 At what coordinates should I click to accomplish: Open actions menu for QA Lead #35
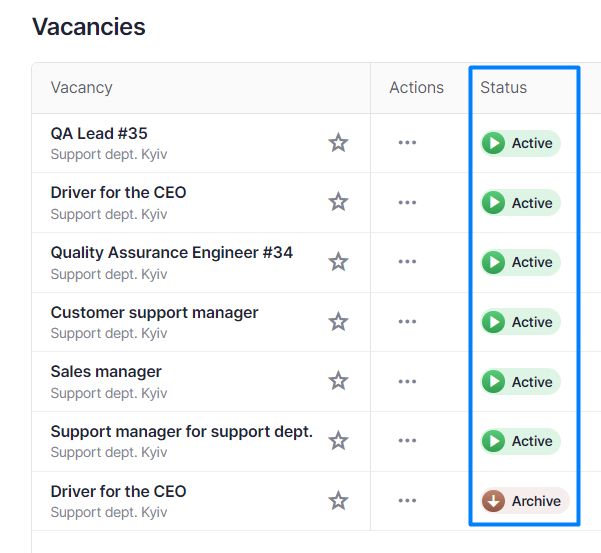click(x=407, y=143)
